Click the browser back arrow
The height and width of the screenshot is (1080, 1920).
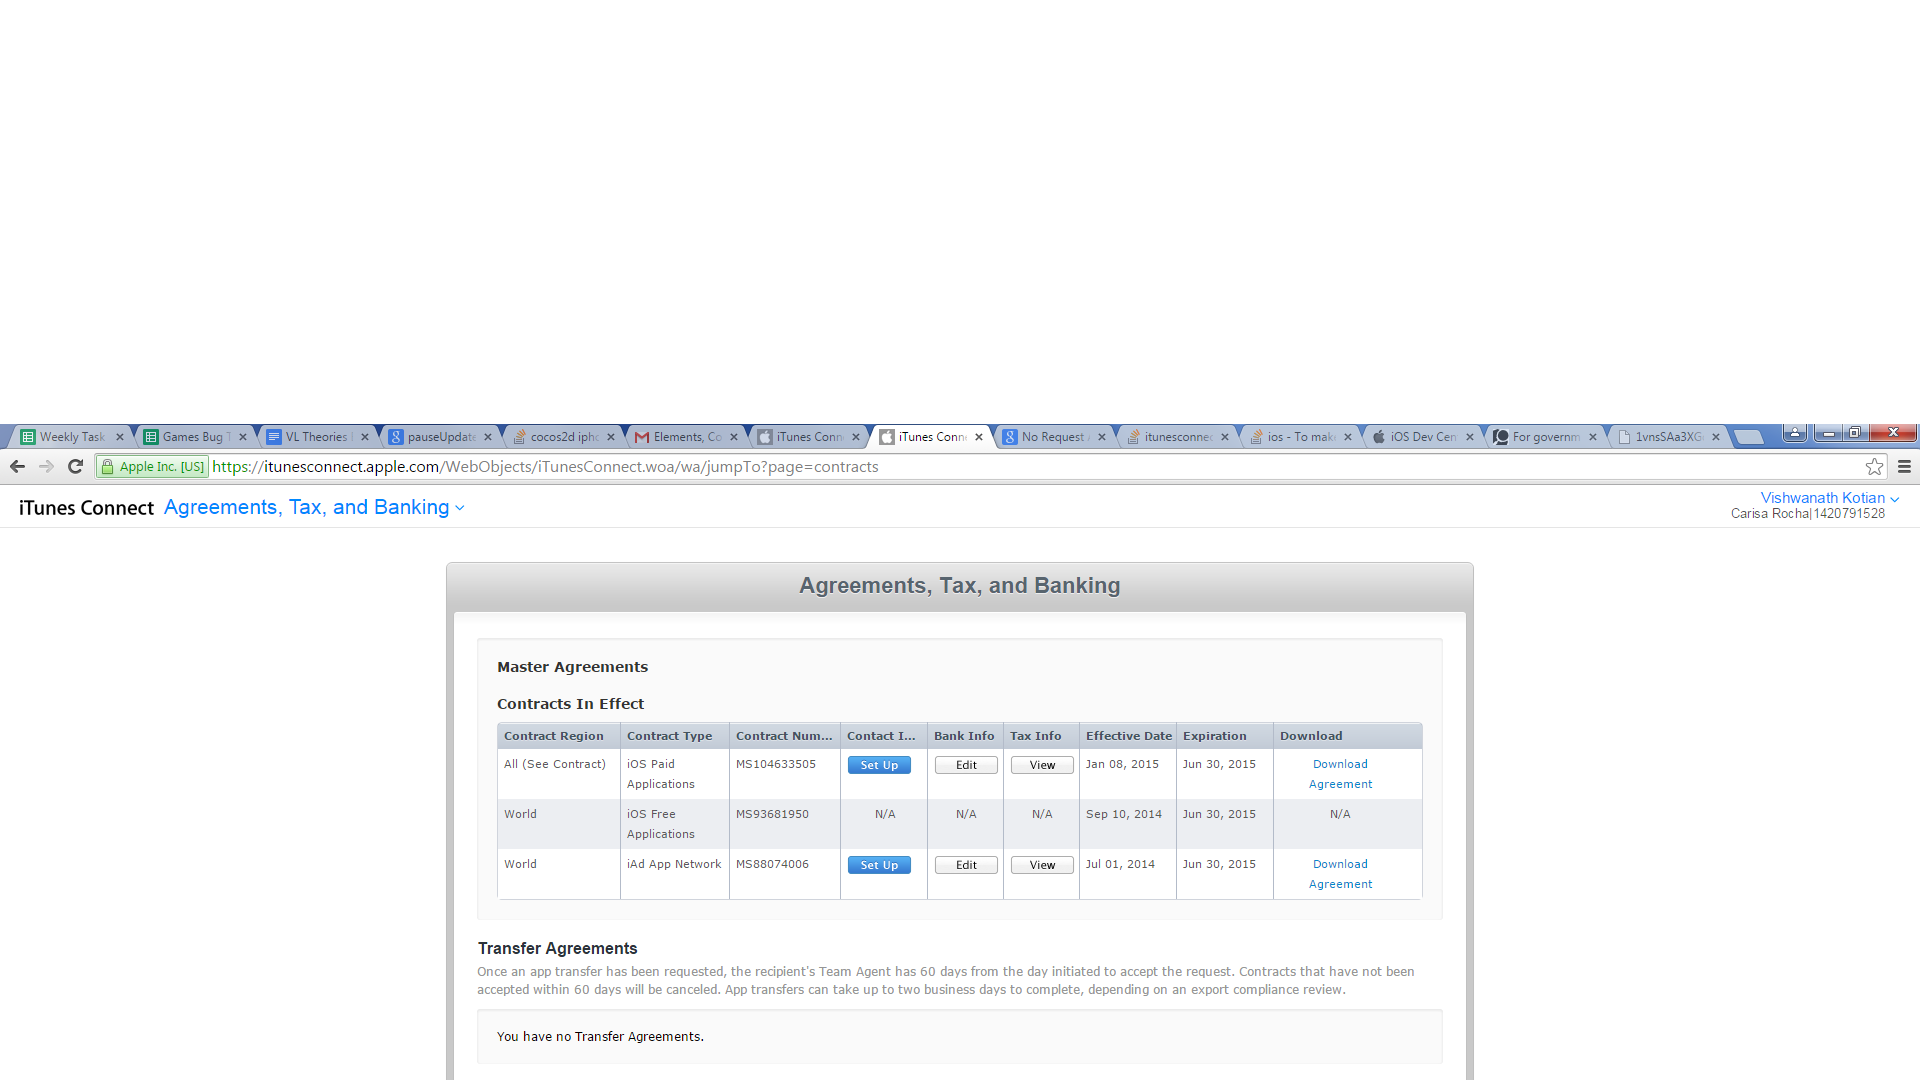17,467
